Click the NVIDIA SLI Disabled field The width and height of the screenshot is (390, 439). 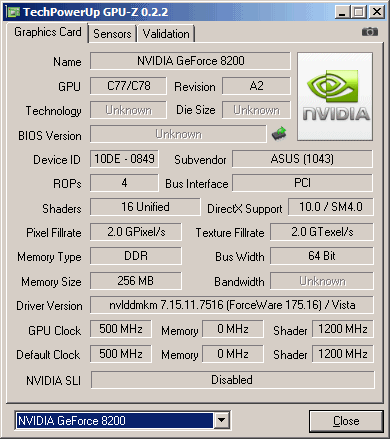233,380
